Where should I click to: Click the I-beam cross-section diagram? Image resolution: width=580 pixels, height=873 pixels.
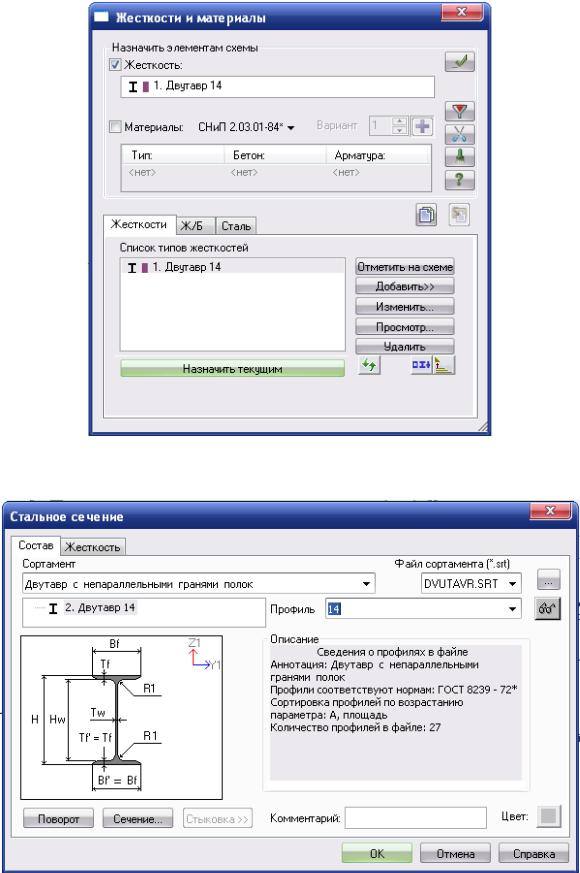click(121, 718)
